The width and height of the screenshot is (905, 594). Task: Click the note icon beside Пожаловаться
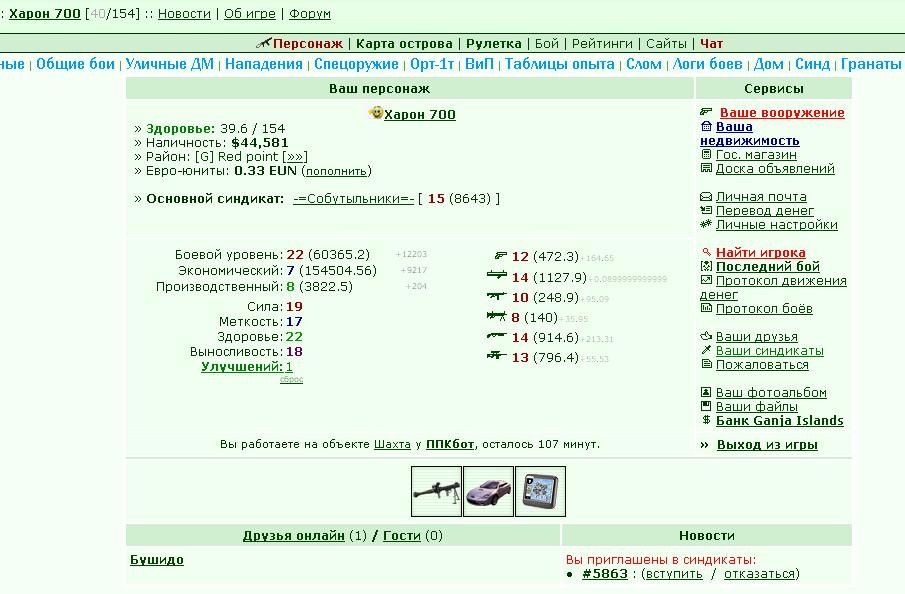pos(706,364)
